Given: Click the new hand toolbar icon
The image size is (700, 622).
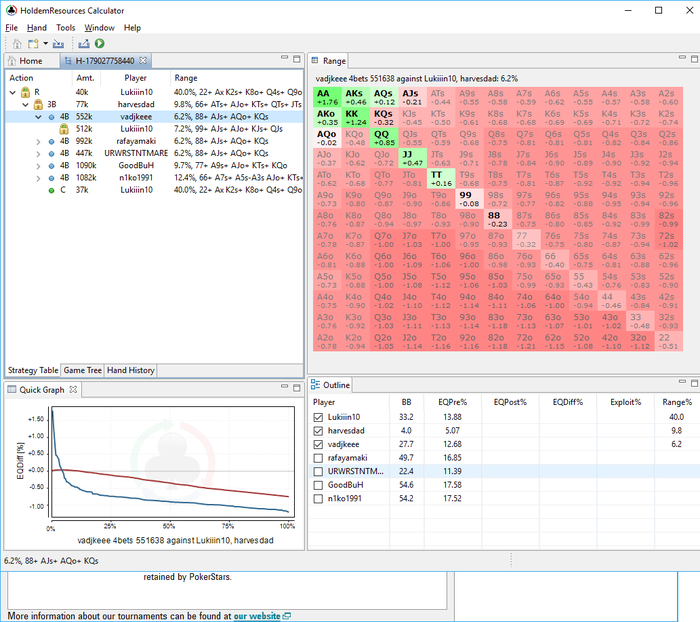Looking at the screenshot, I should click(33, 44).
